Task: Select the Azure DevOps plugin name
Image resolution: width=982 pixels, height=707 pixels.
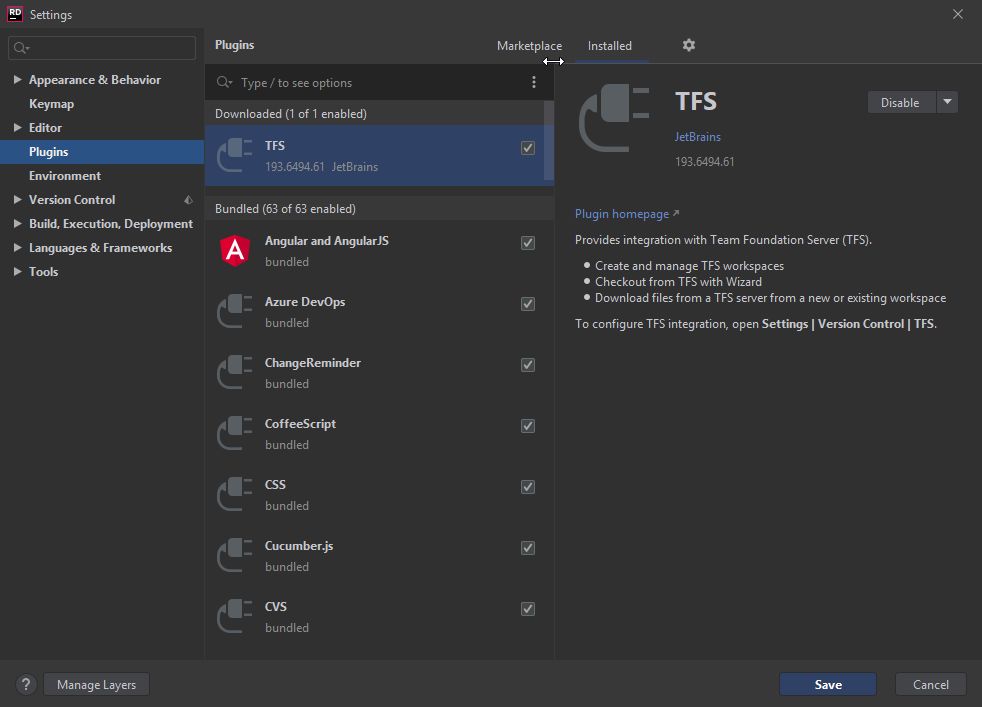Action: click(x=305, y=302)
